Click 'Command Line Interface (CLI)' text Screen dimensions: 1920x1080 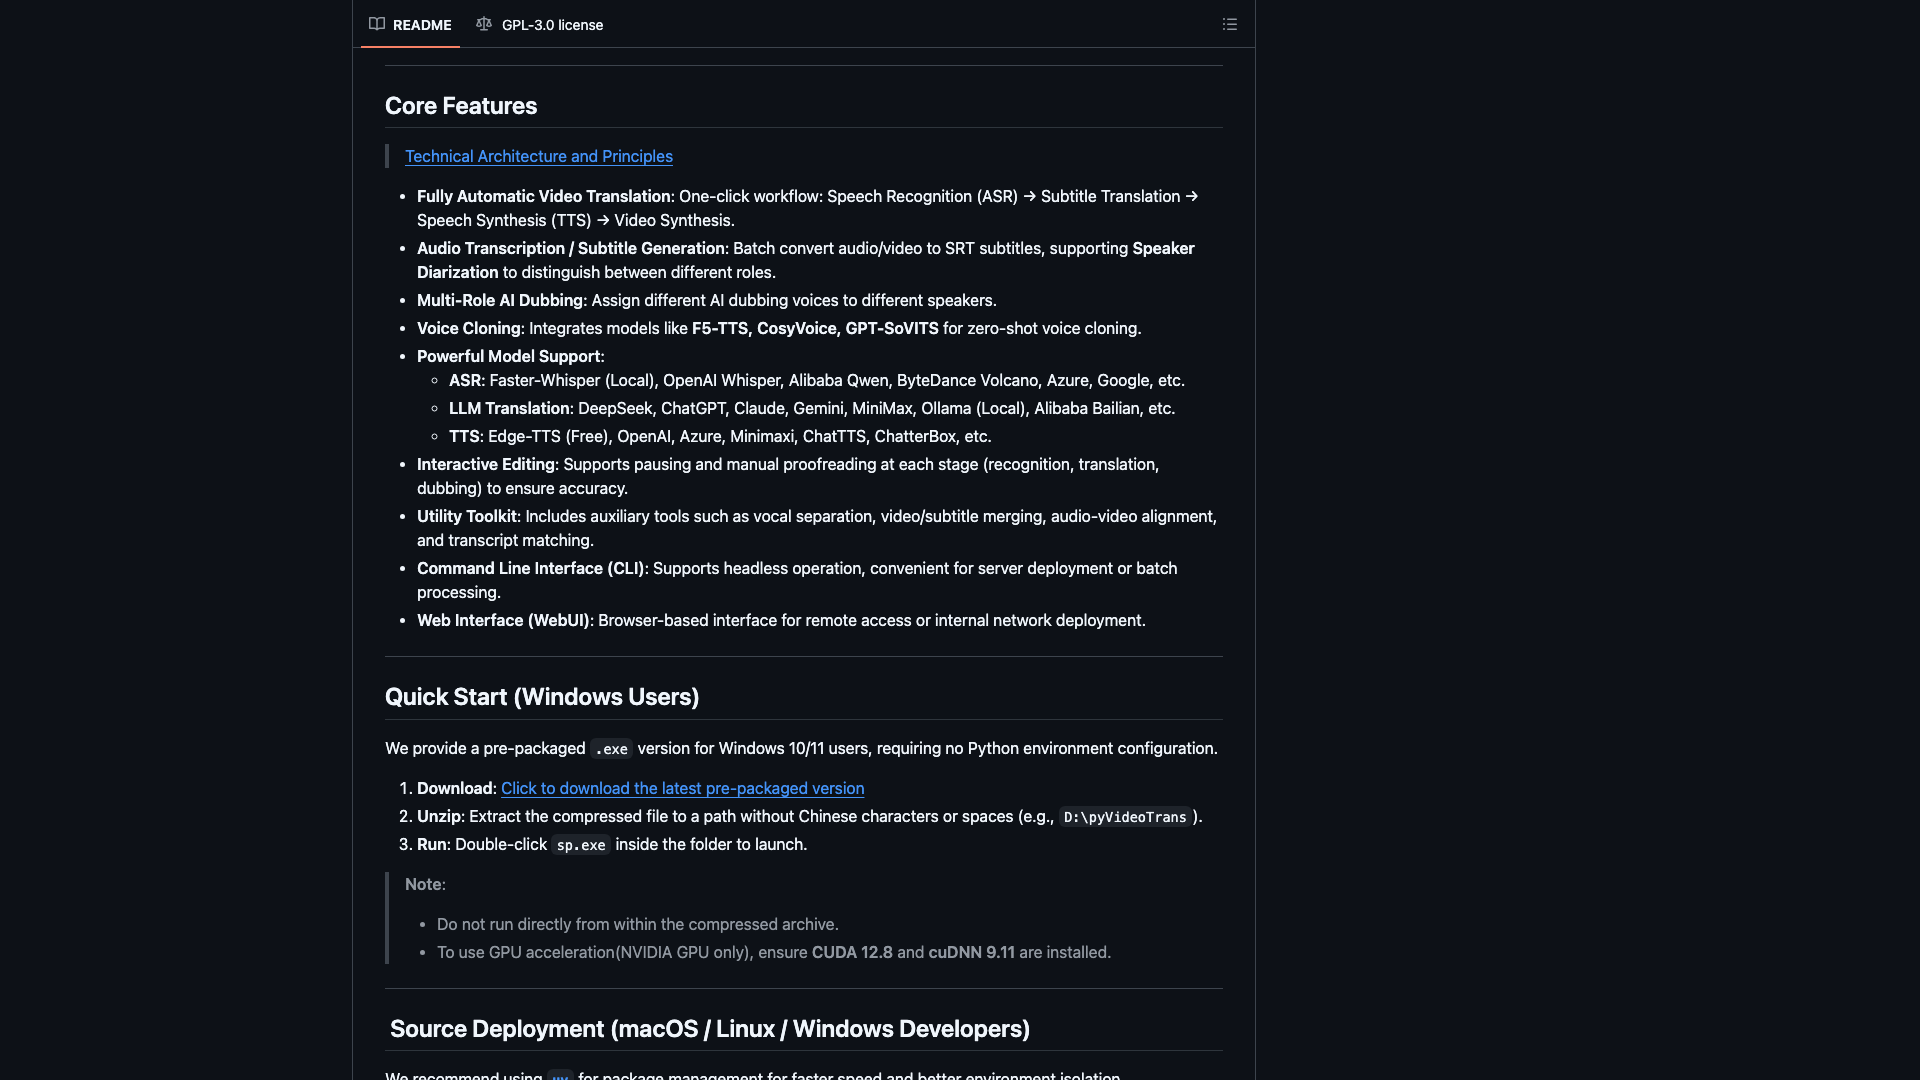point(530,568)
